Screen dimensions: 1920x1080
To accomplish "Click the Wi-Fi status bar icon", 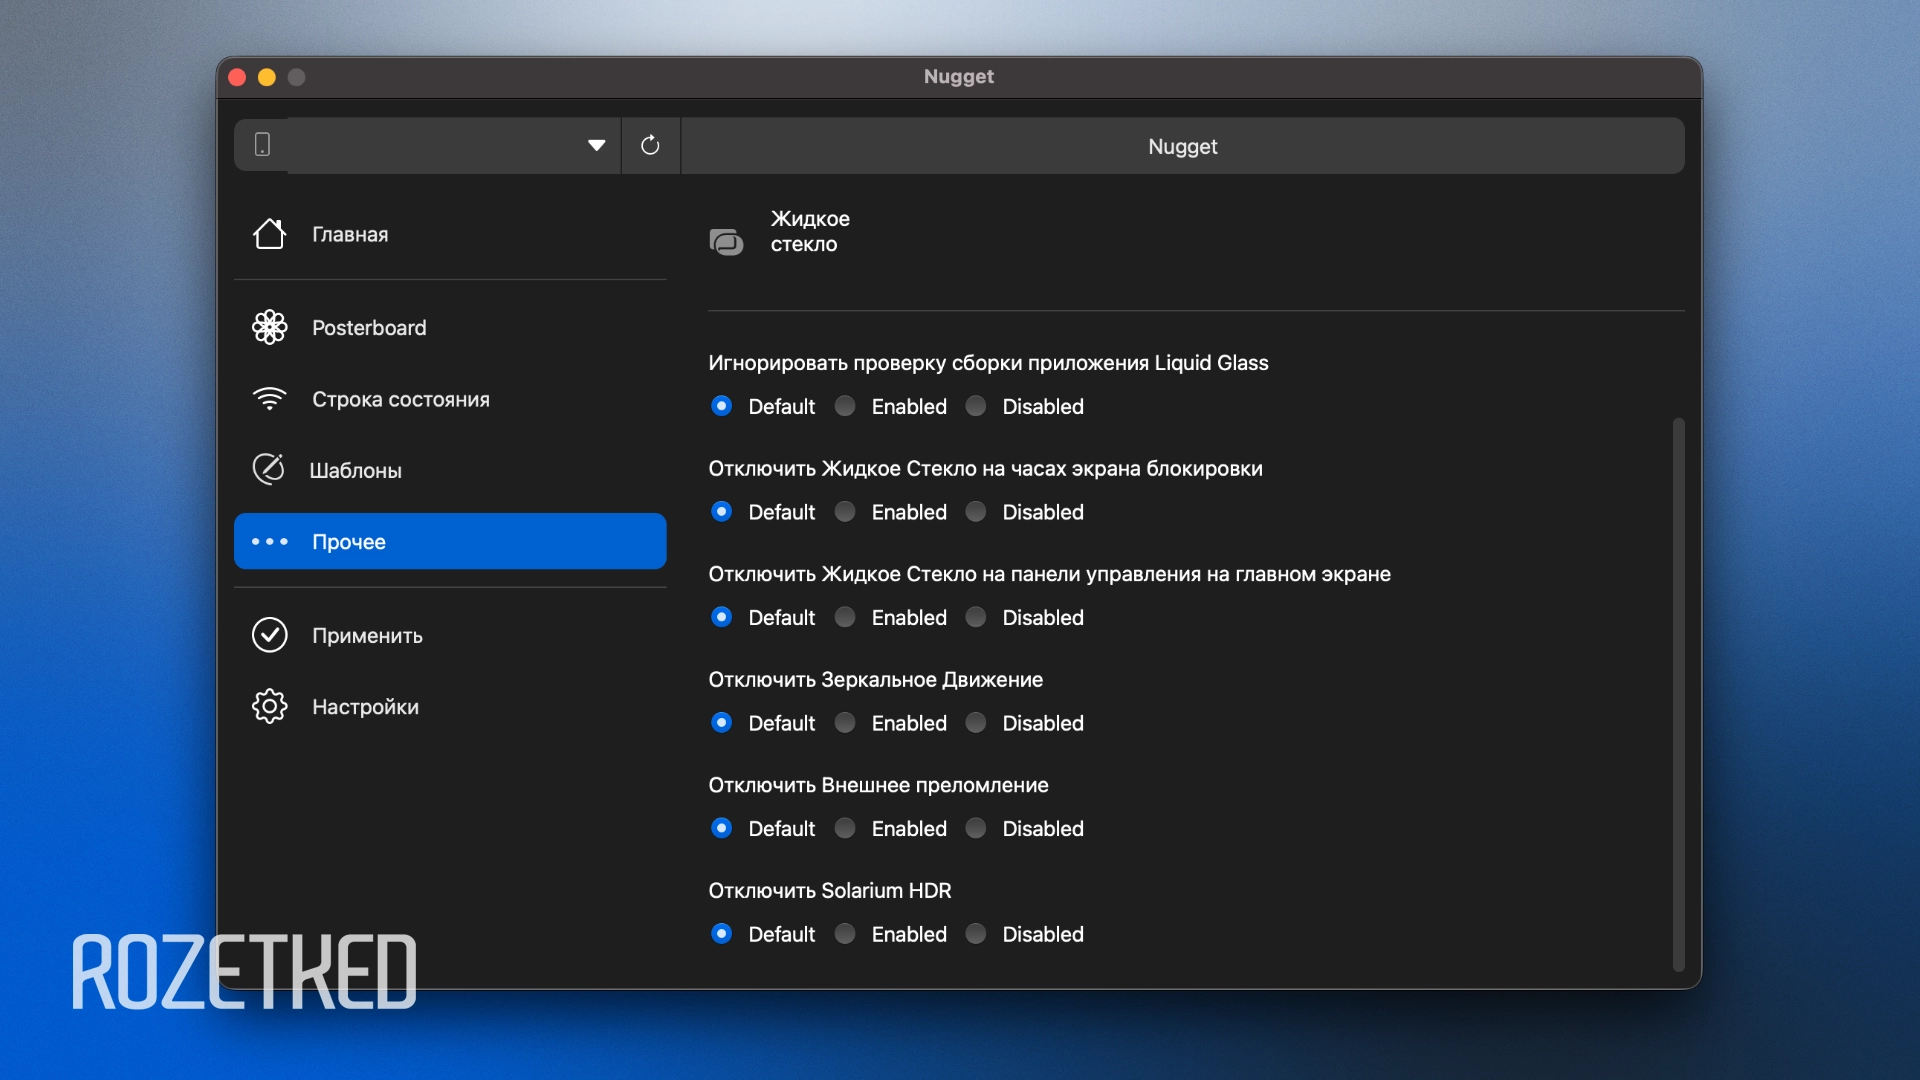I will pos(269,399).
